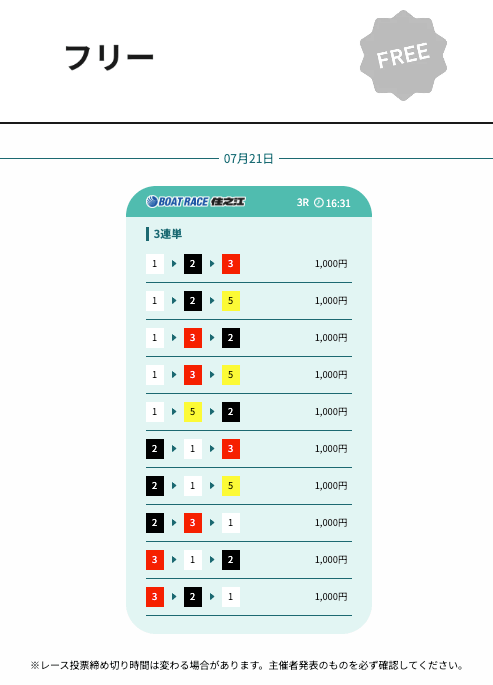Click the フリー page title
This screenshot has height=685, width=493.
(x=109, y=57)
